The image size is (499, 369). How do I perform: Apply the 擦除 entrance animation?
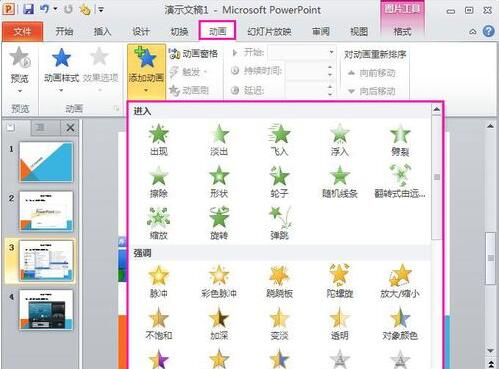pos(159,182)
